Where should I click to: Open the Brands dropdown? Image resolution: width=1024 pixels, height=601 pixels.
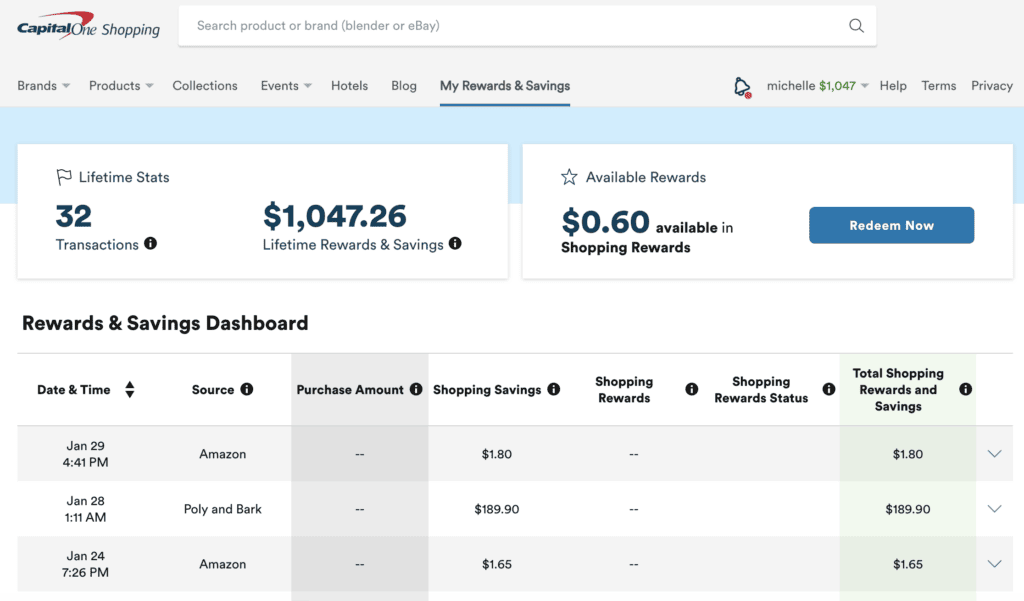[x=43, y=86]
